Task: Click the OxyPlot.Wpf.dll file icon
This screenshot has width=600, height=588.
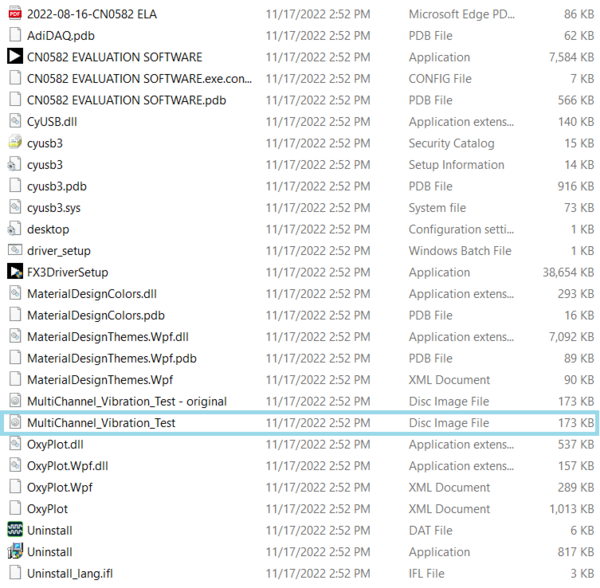Action: [15, 466]
